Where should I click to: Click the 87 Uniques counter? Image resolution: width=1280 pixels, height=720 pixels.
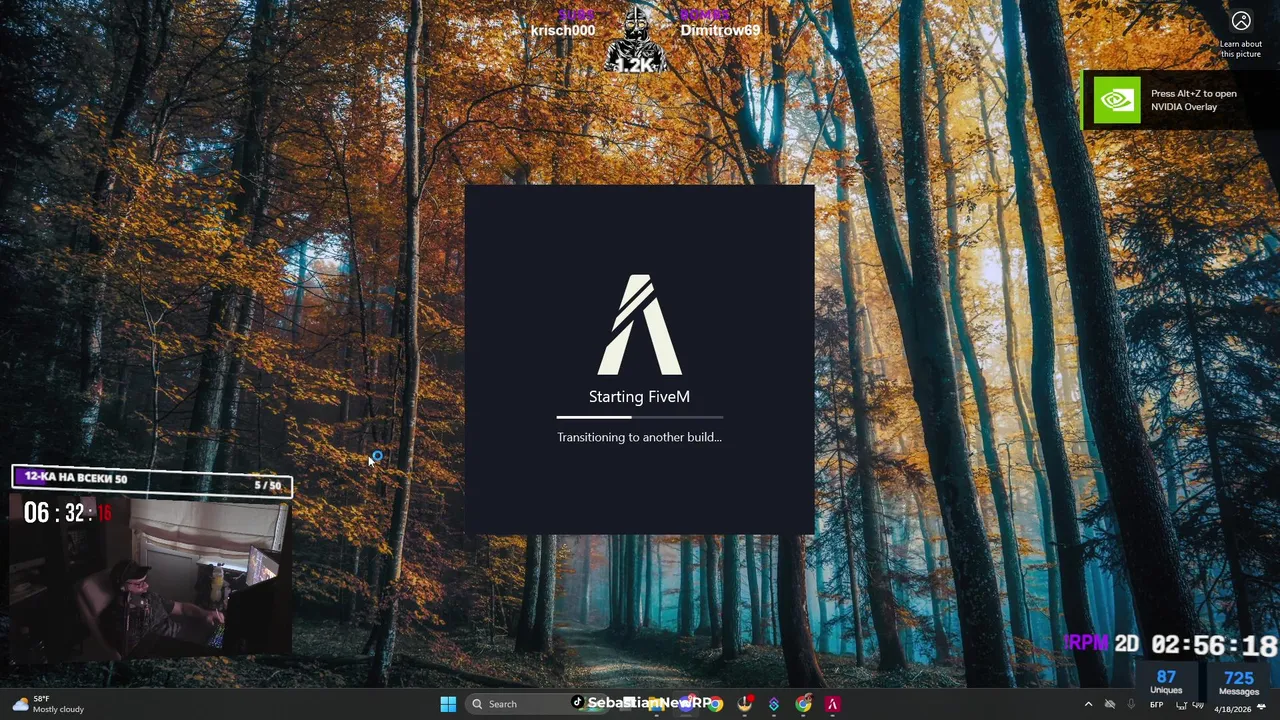pos(1166,682)
